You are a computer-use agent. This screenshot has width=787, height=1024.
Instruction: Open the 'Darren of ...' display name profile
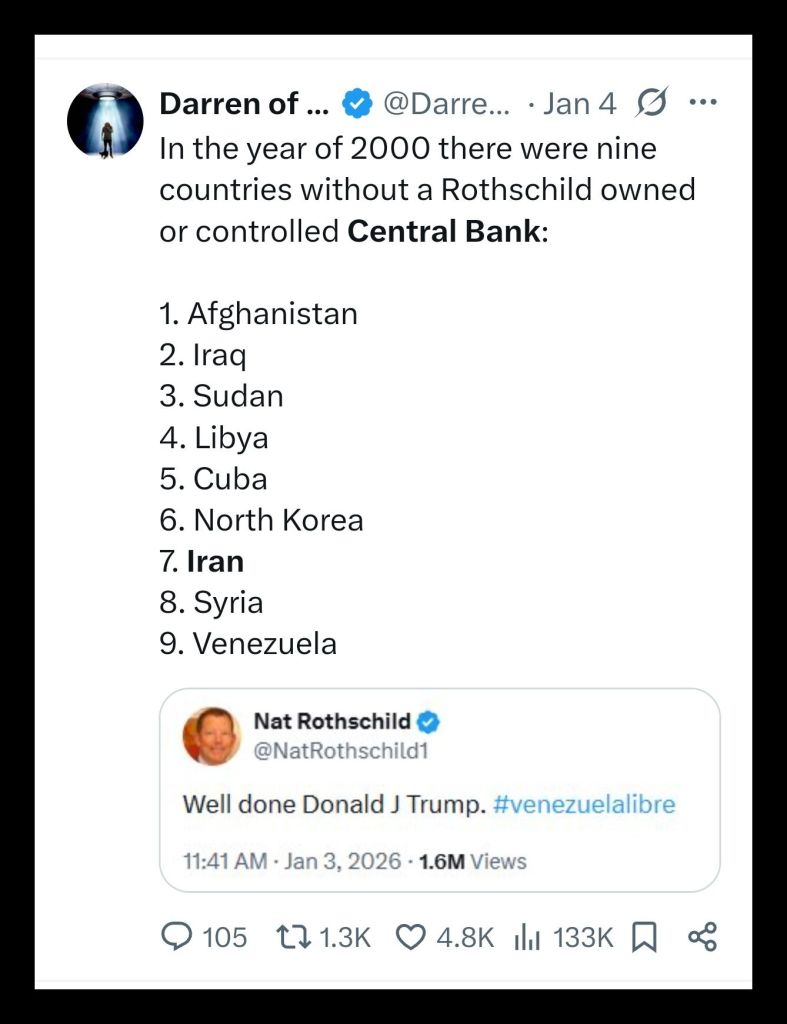click(244, 103)
